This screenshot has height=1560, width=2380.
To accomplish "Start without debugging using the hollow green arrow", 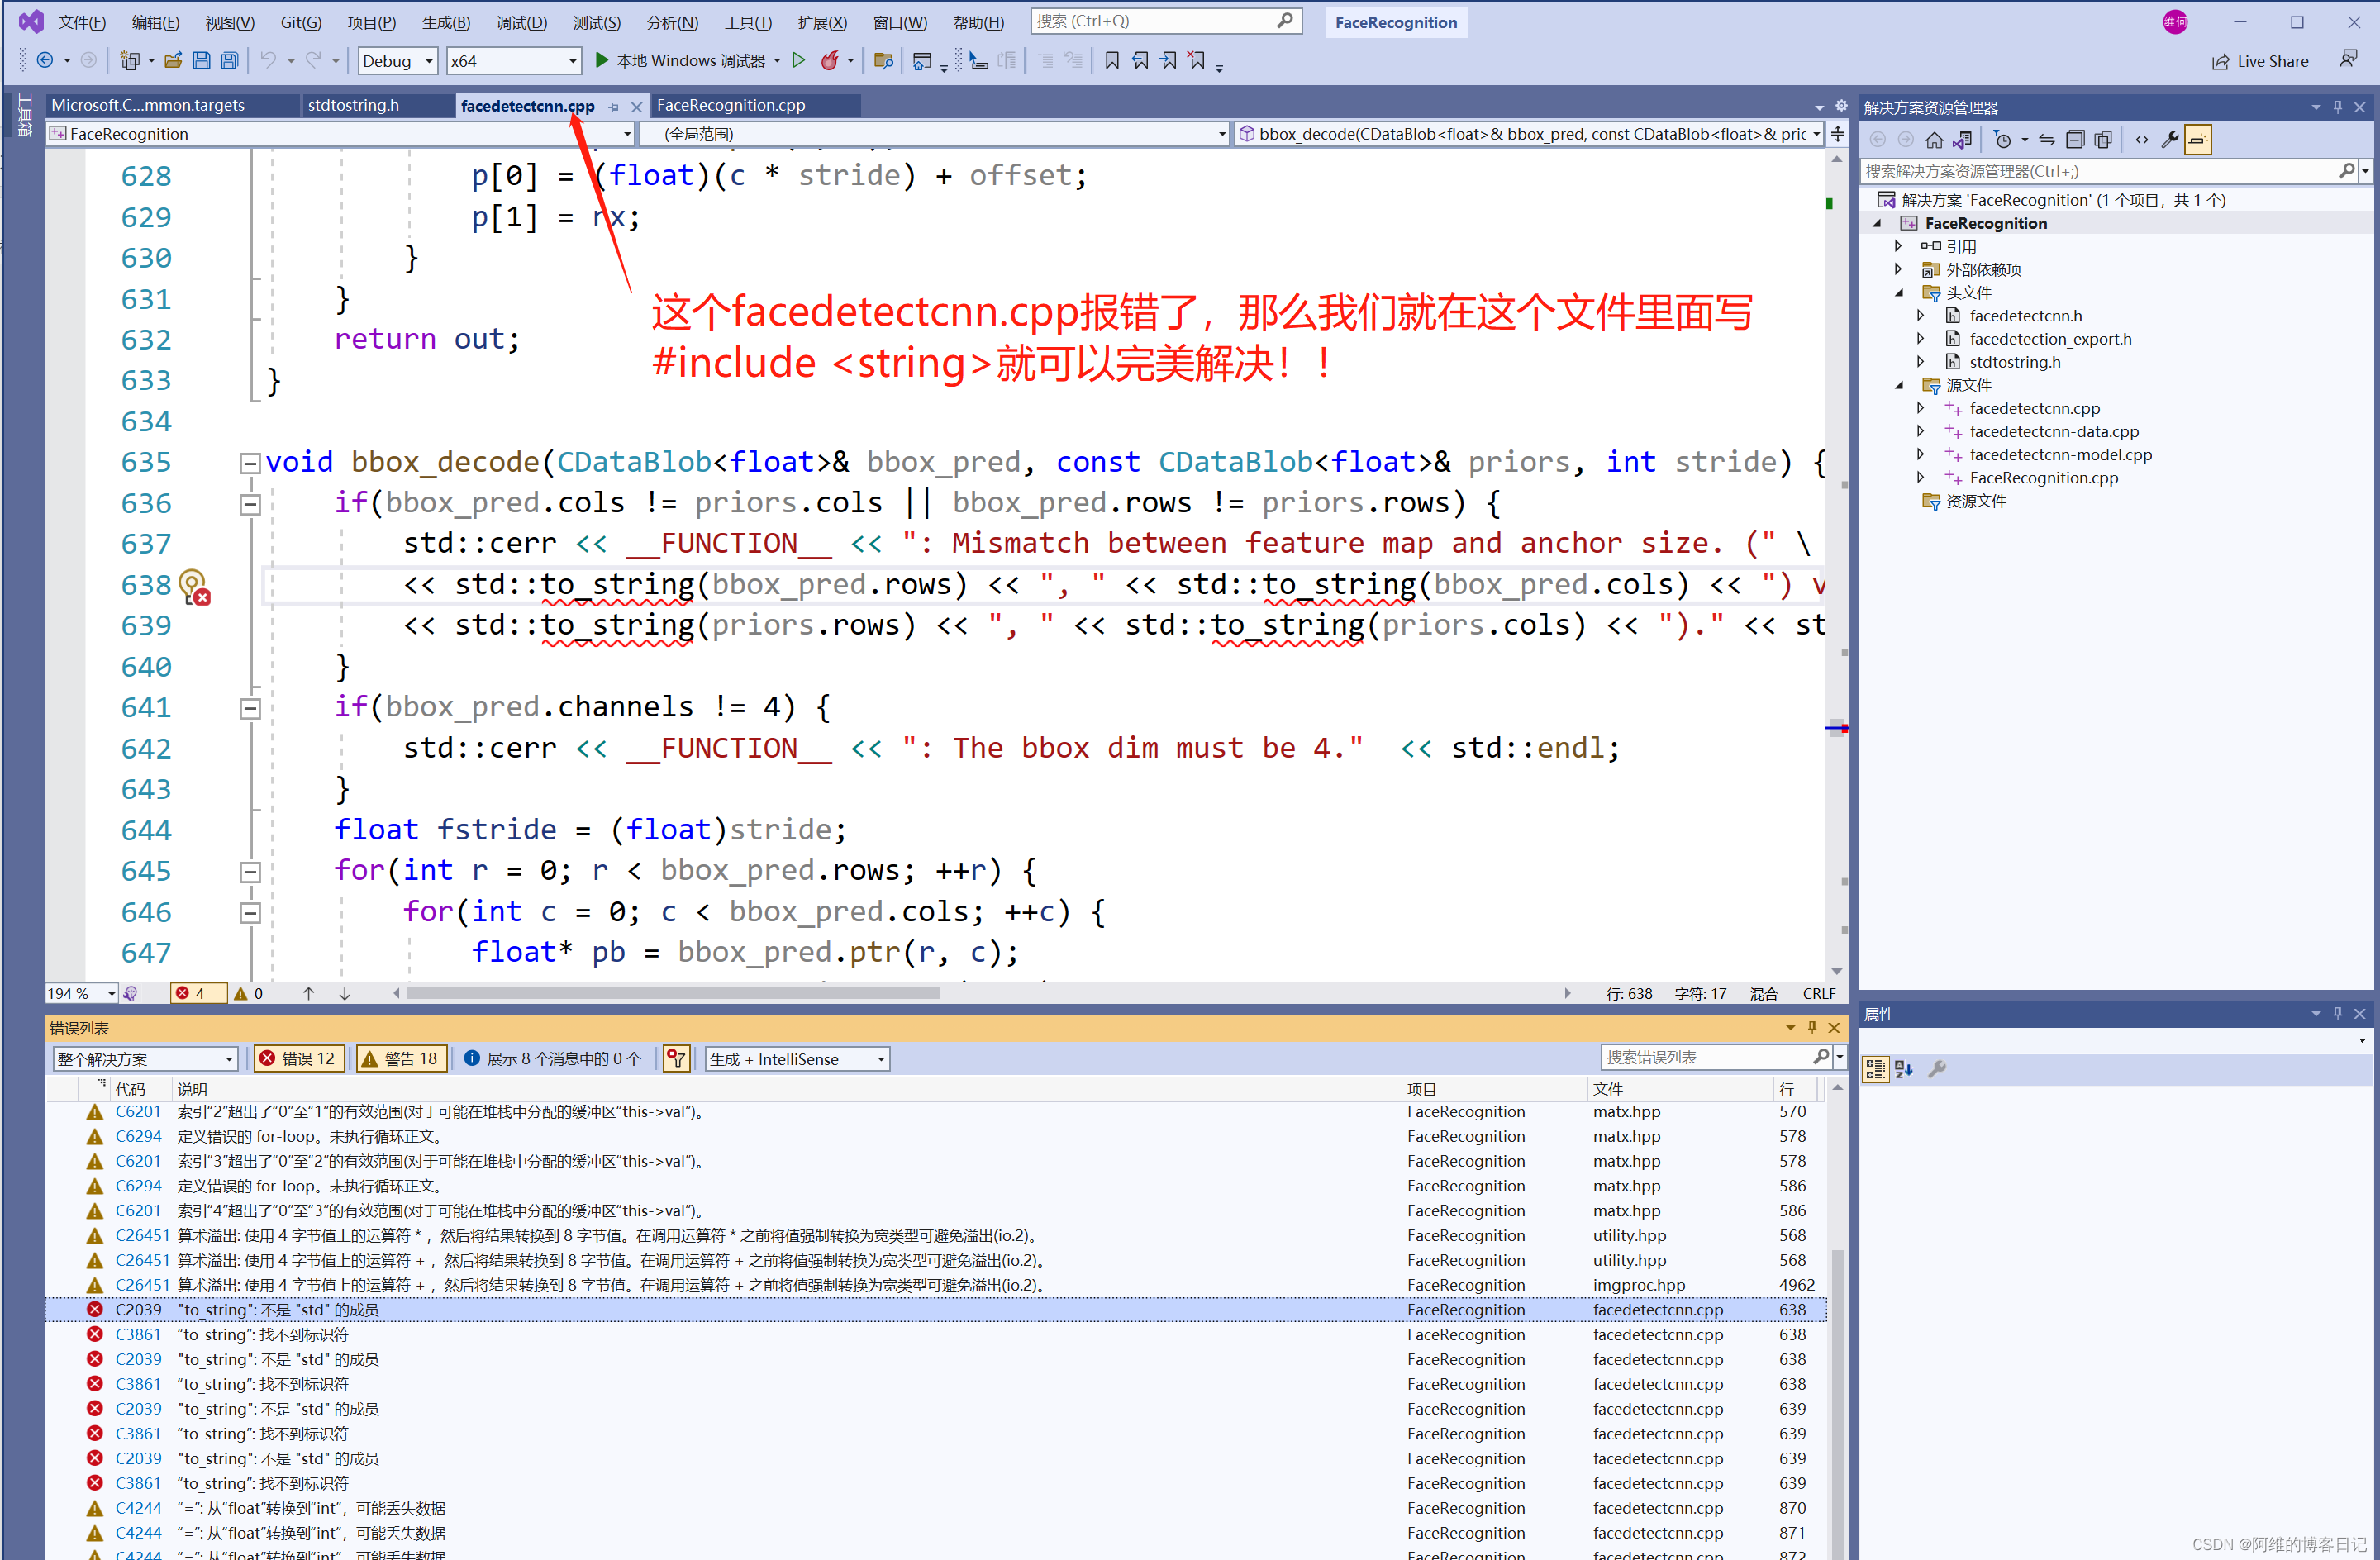I will (x=798, y=61).
